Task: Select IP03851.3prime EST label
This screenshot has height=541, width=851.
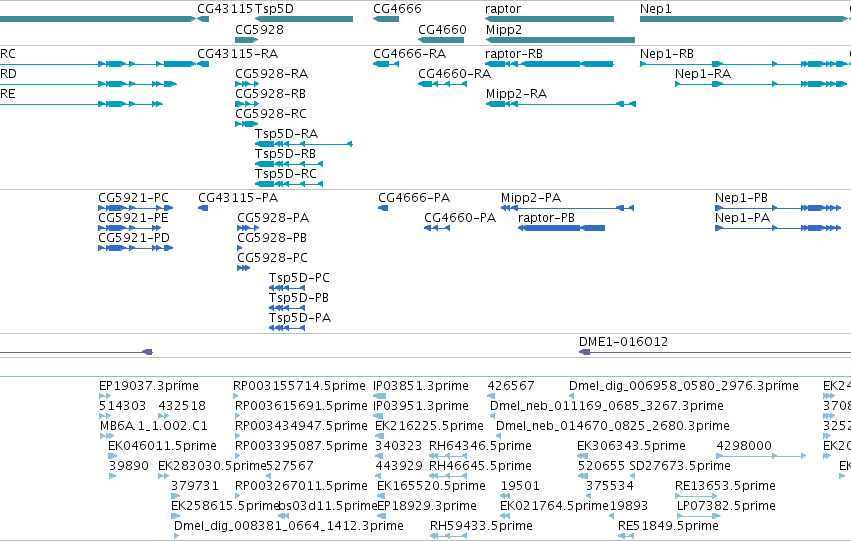Action: [x=421, y=386]
